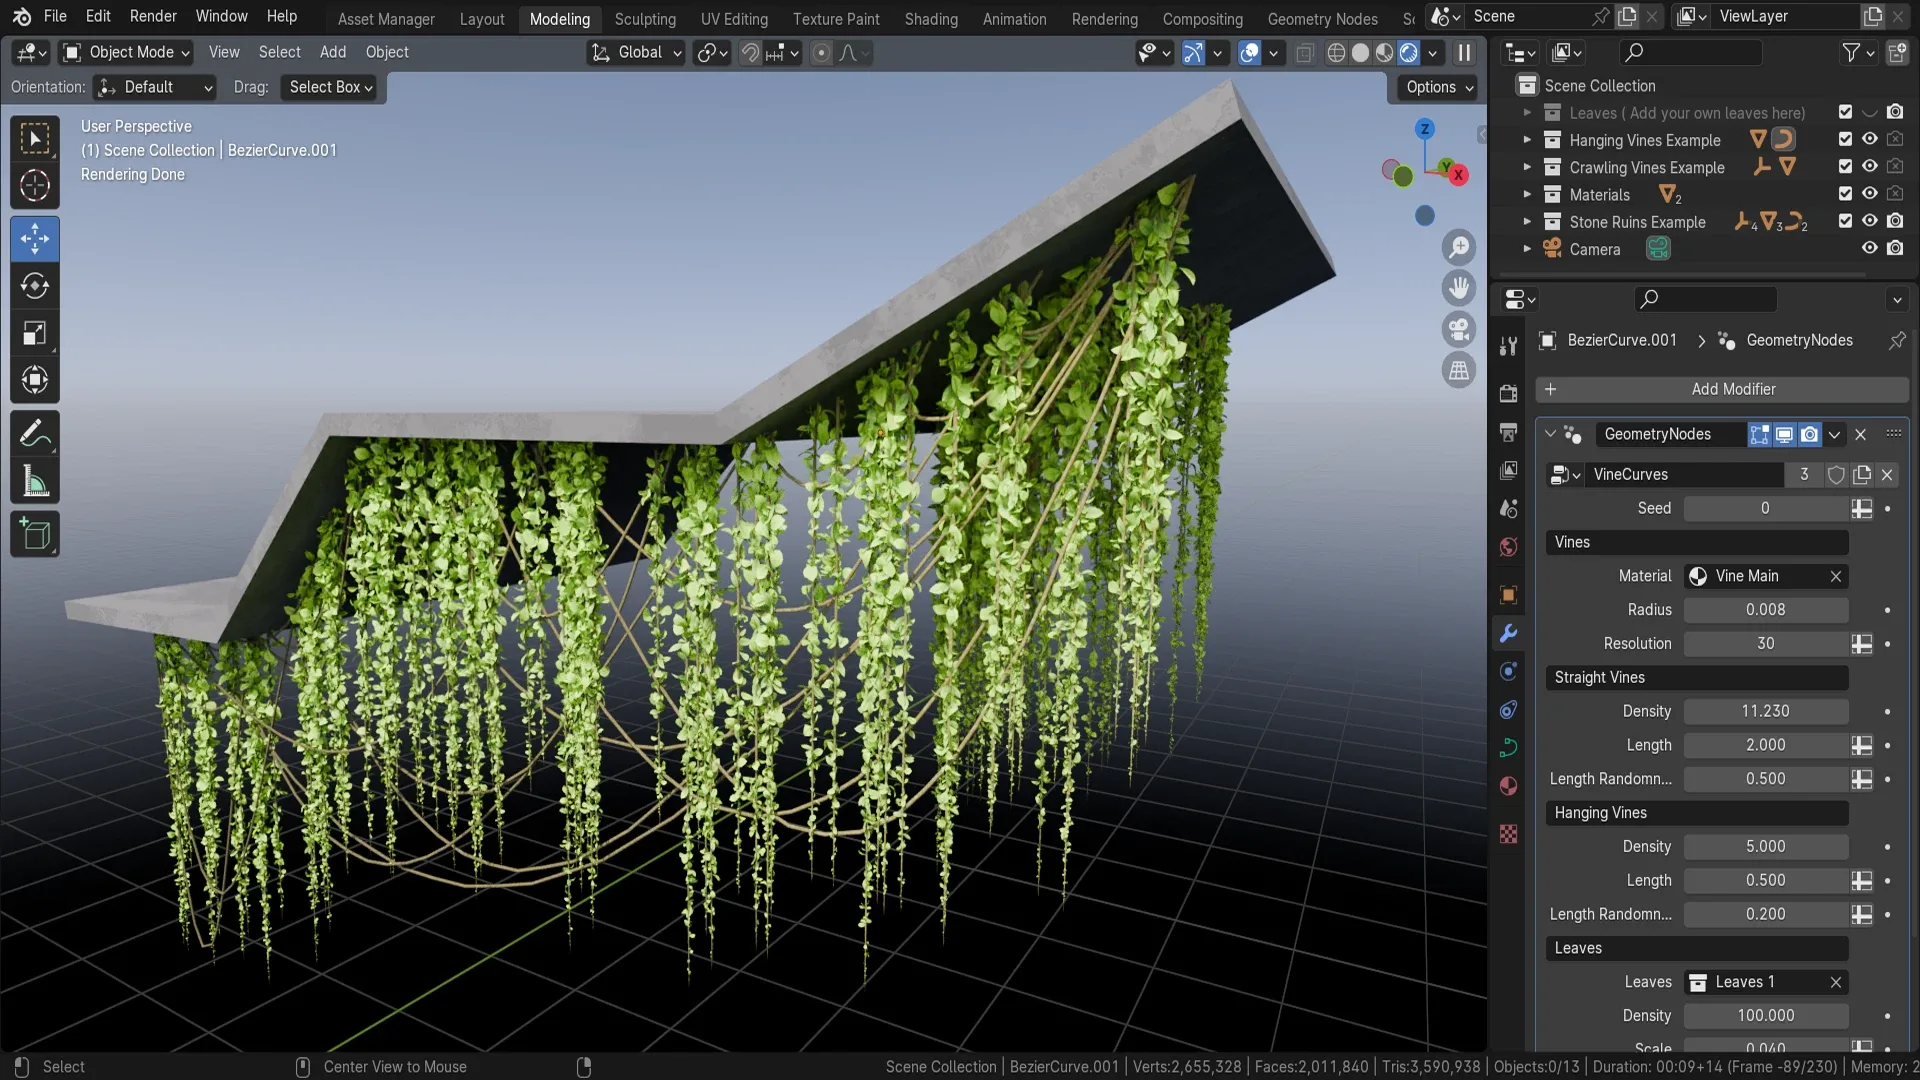Click the Constraints icon in properties panel
1920x1080 pixels.
1509,748
